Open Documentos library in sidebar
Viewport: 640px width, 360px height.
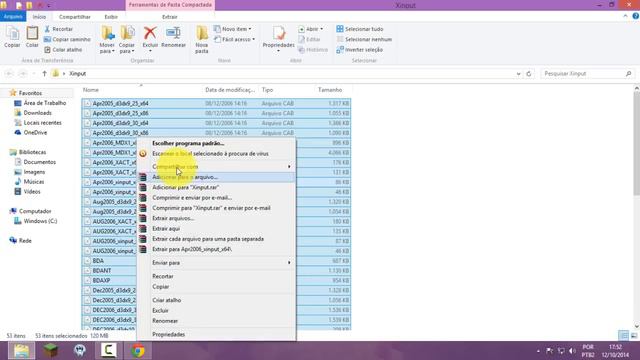click(35, 162)
